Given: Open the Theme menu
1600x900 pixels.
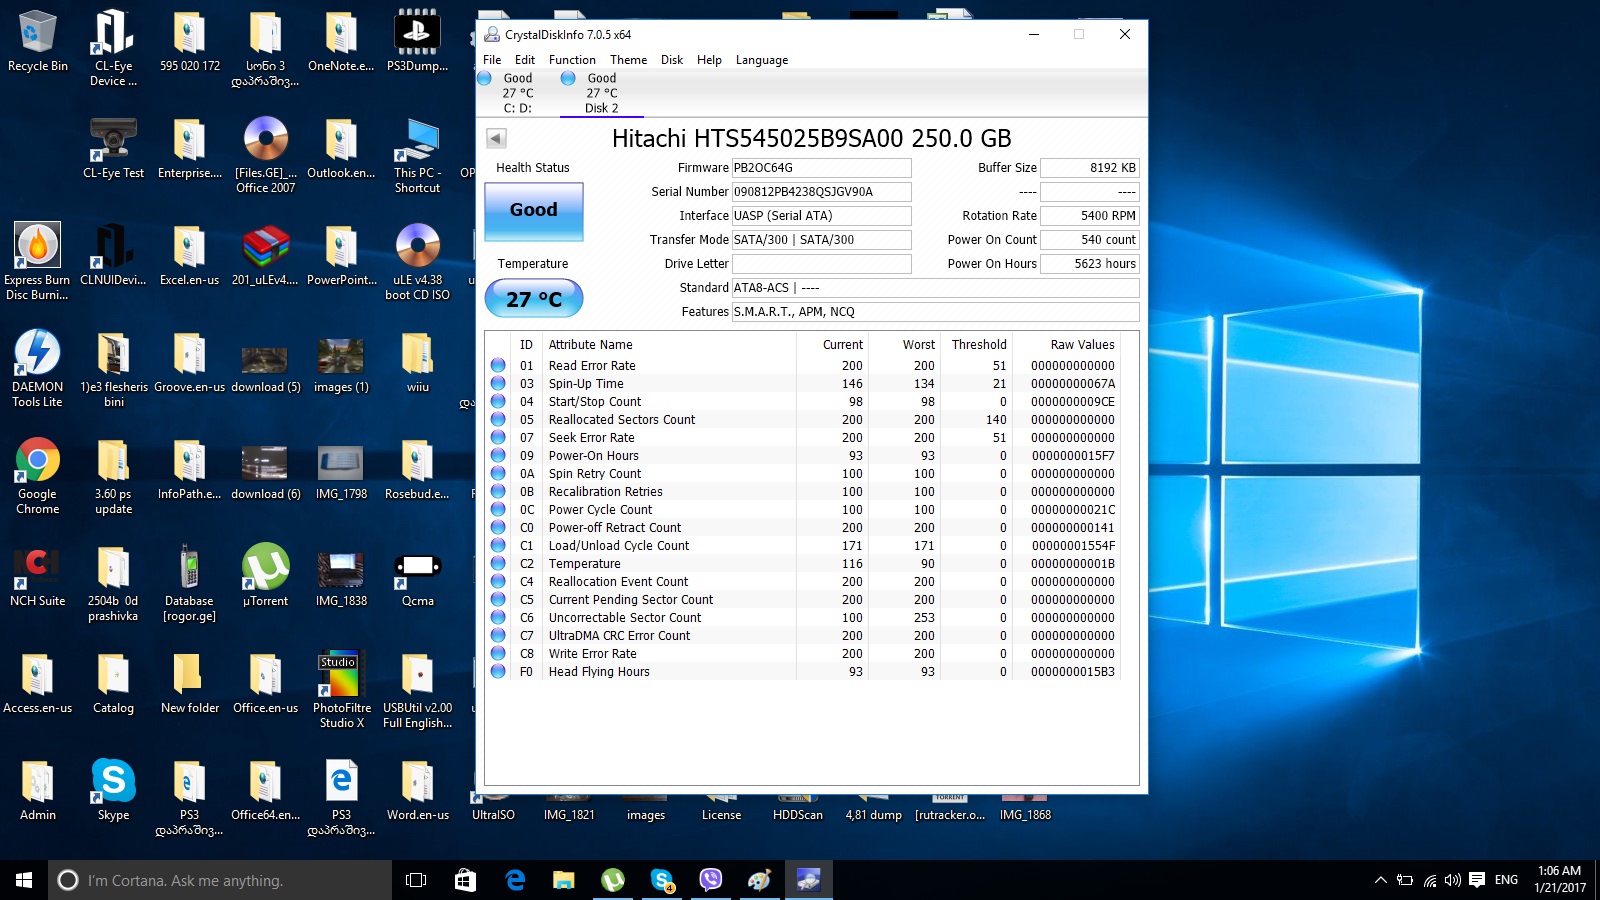Looking at the screenshot, I should pos(628,60).
